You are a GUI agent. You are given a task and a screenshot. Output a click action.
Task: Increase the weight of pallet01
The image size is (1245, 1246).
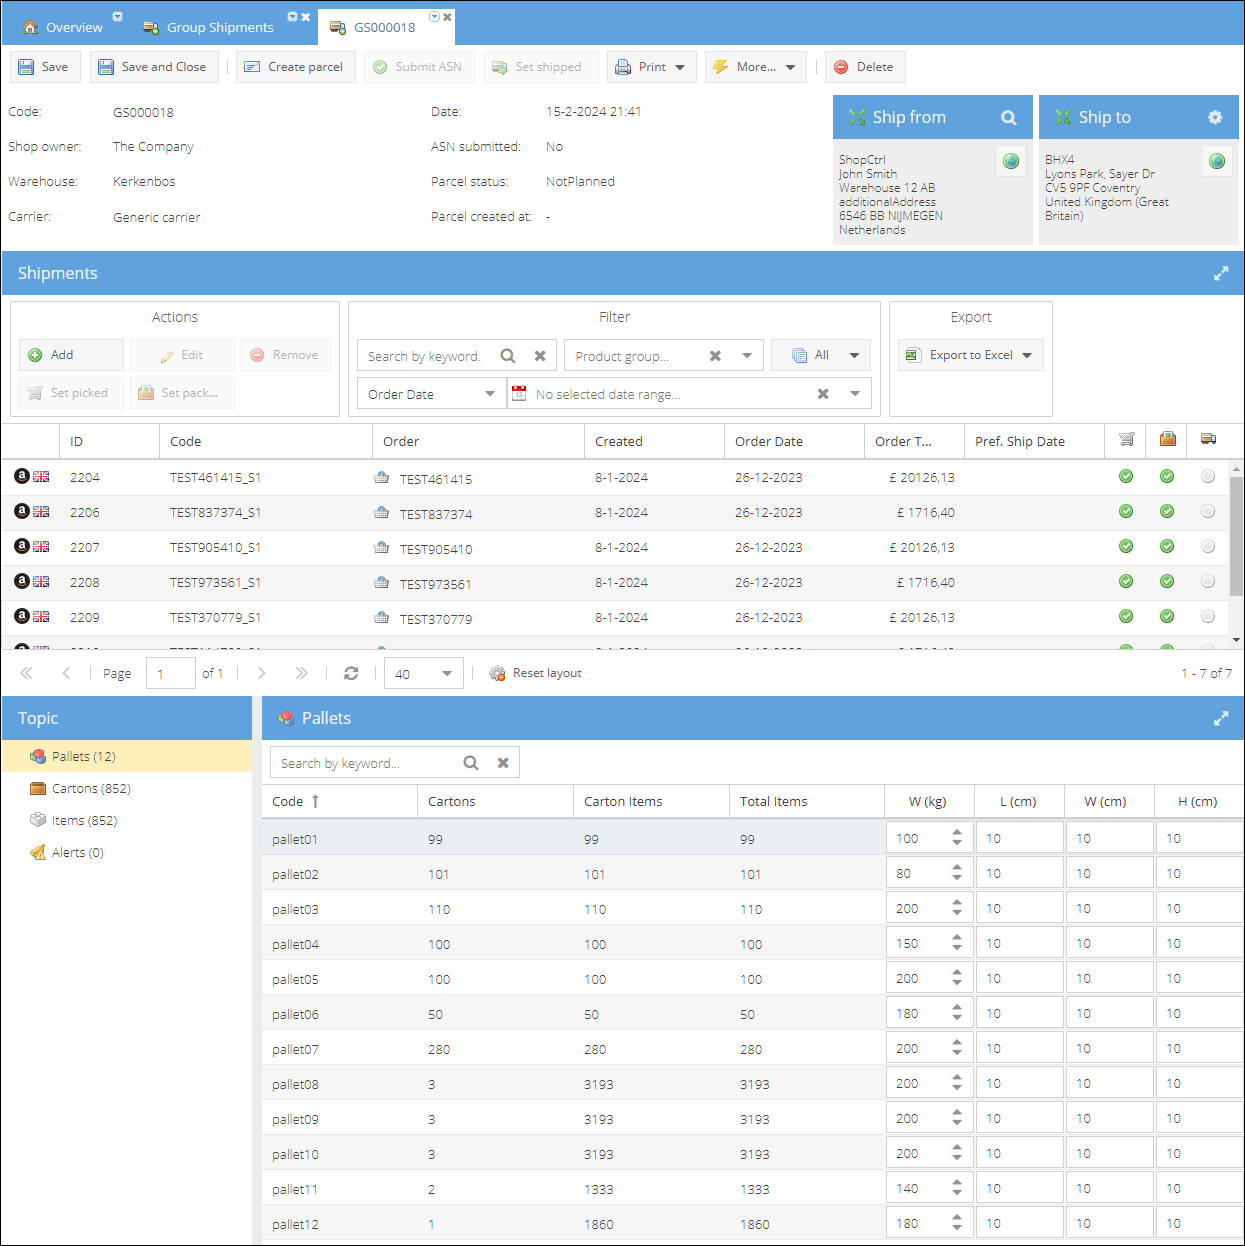pos(957,833)
